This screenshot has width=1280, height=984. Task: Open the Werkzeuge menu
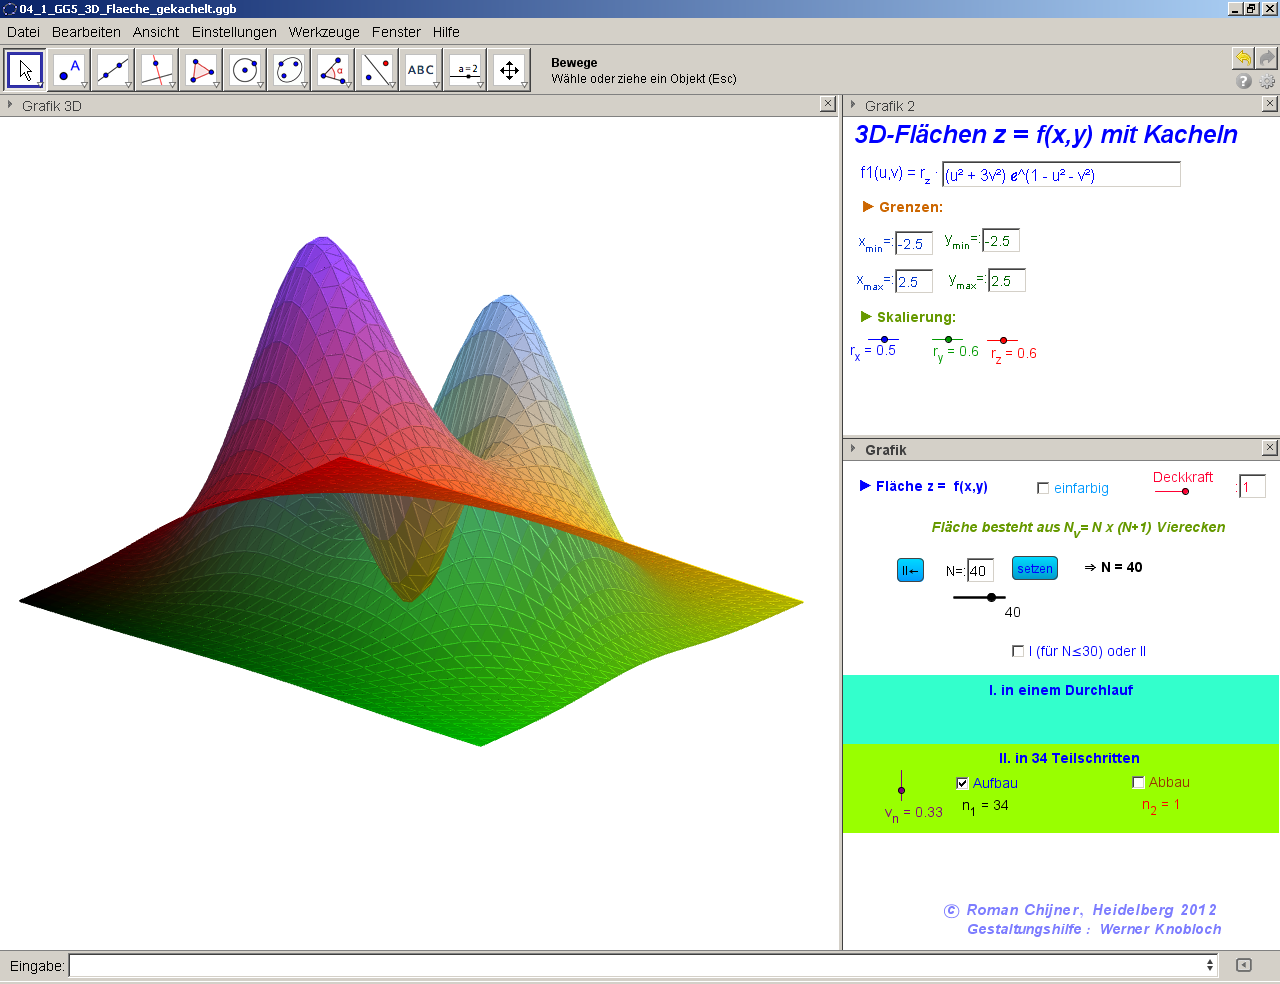pos(324,32)
